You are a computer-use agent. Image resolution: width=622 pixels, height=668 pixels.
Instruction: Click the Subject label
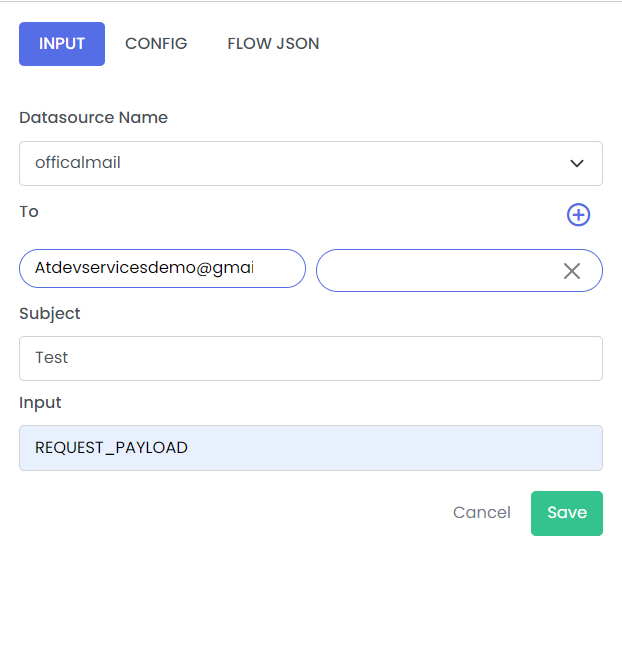(x=50, y=314)
